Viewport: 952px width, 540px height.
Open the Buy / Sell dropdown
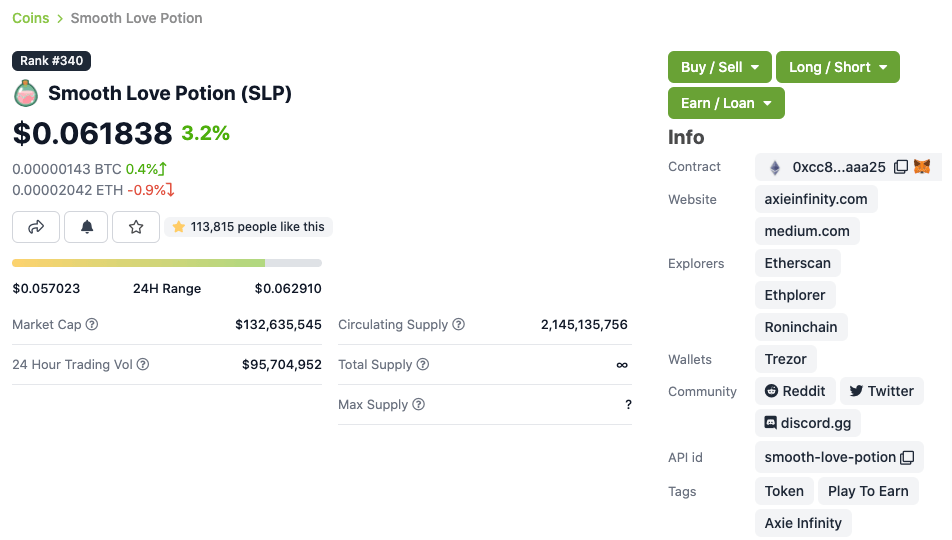coord(719,67)
